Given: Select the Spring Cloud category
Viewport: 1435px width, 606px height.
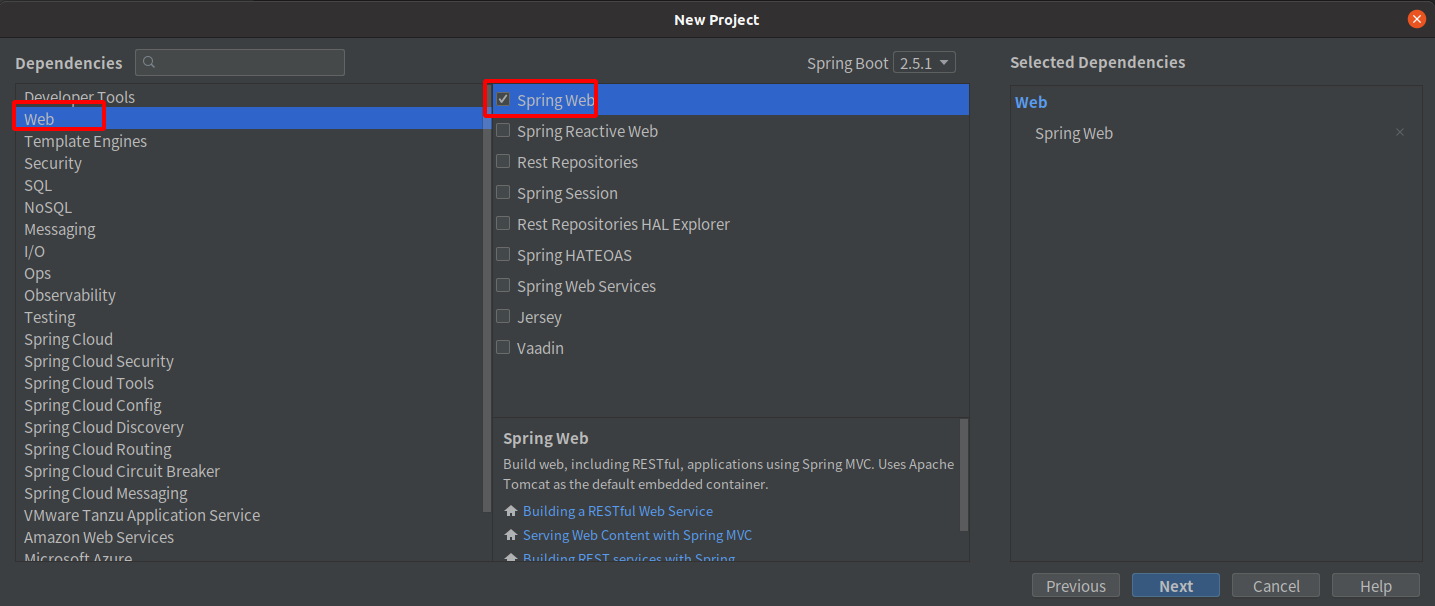Looking at the screenshot, I should pyautogui.click(x=248, y=339).
